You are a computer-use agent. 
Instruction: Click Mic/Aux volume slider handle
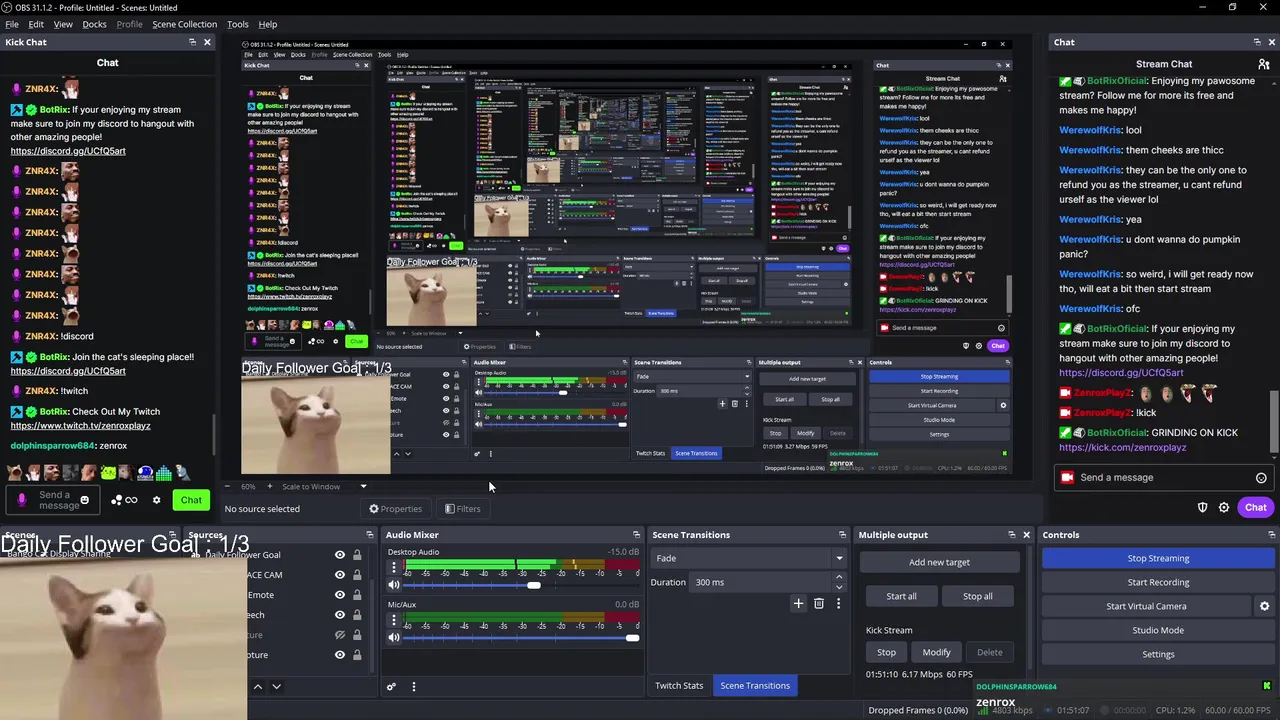632,637
